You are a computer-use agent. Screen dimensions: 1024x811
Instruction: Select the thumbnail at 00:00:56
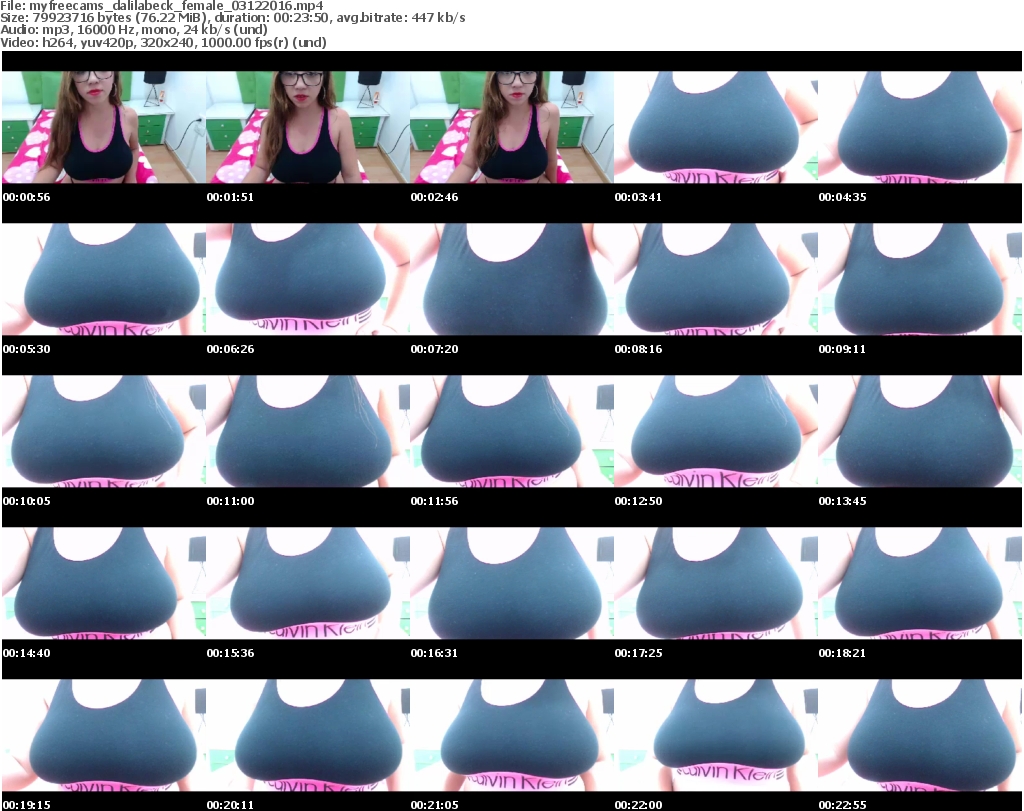pos(104,127)
